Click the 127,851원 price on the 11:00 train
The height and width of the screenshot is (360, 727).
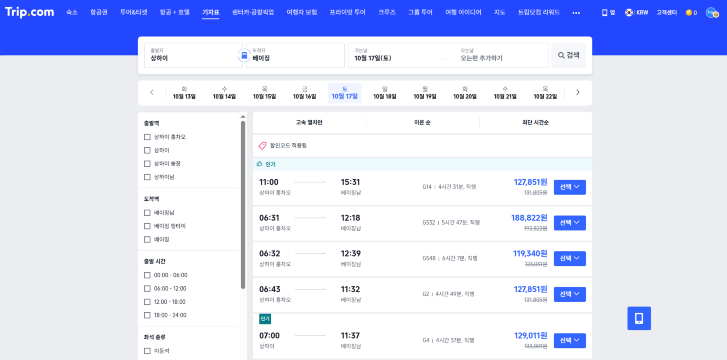pyautogui.click(x=530, y=182)
